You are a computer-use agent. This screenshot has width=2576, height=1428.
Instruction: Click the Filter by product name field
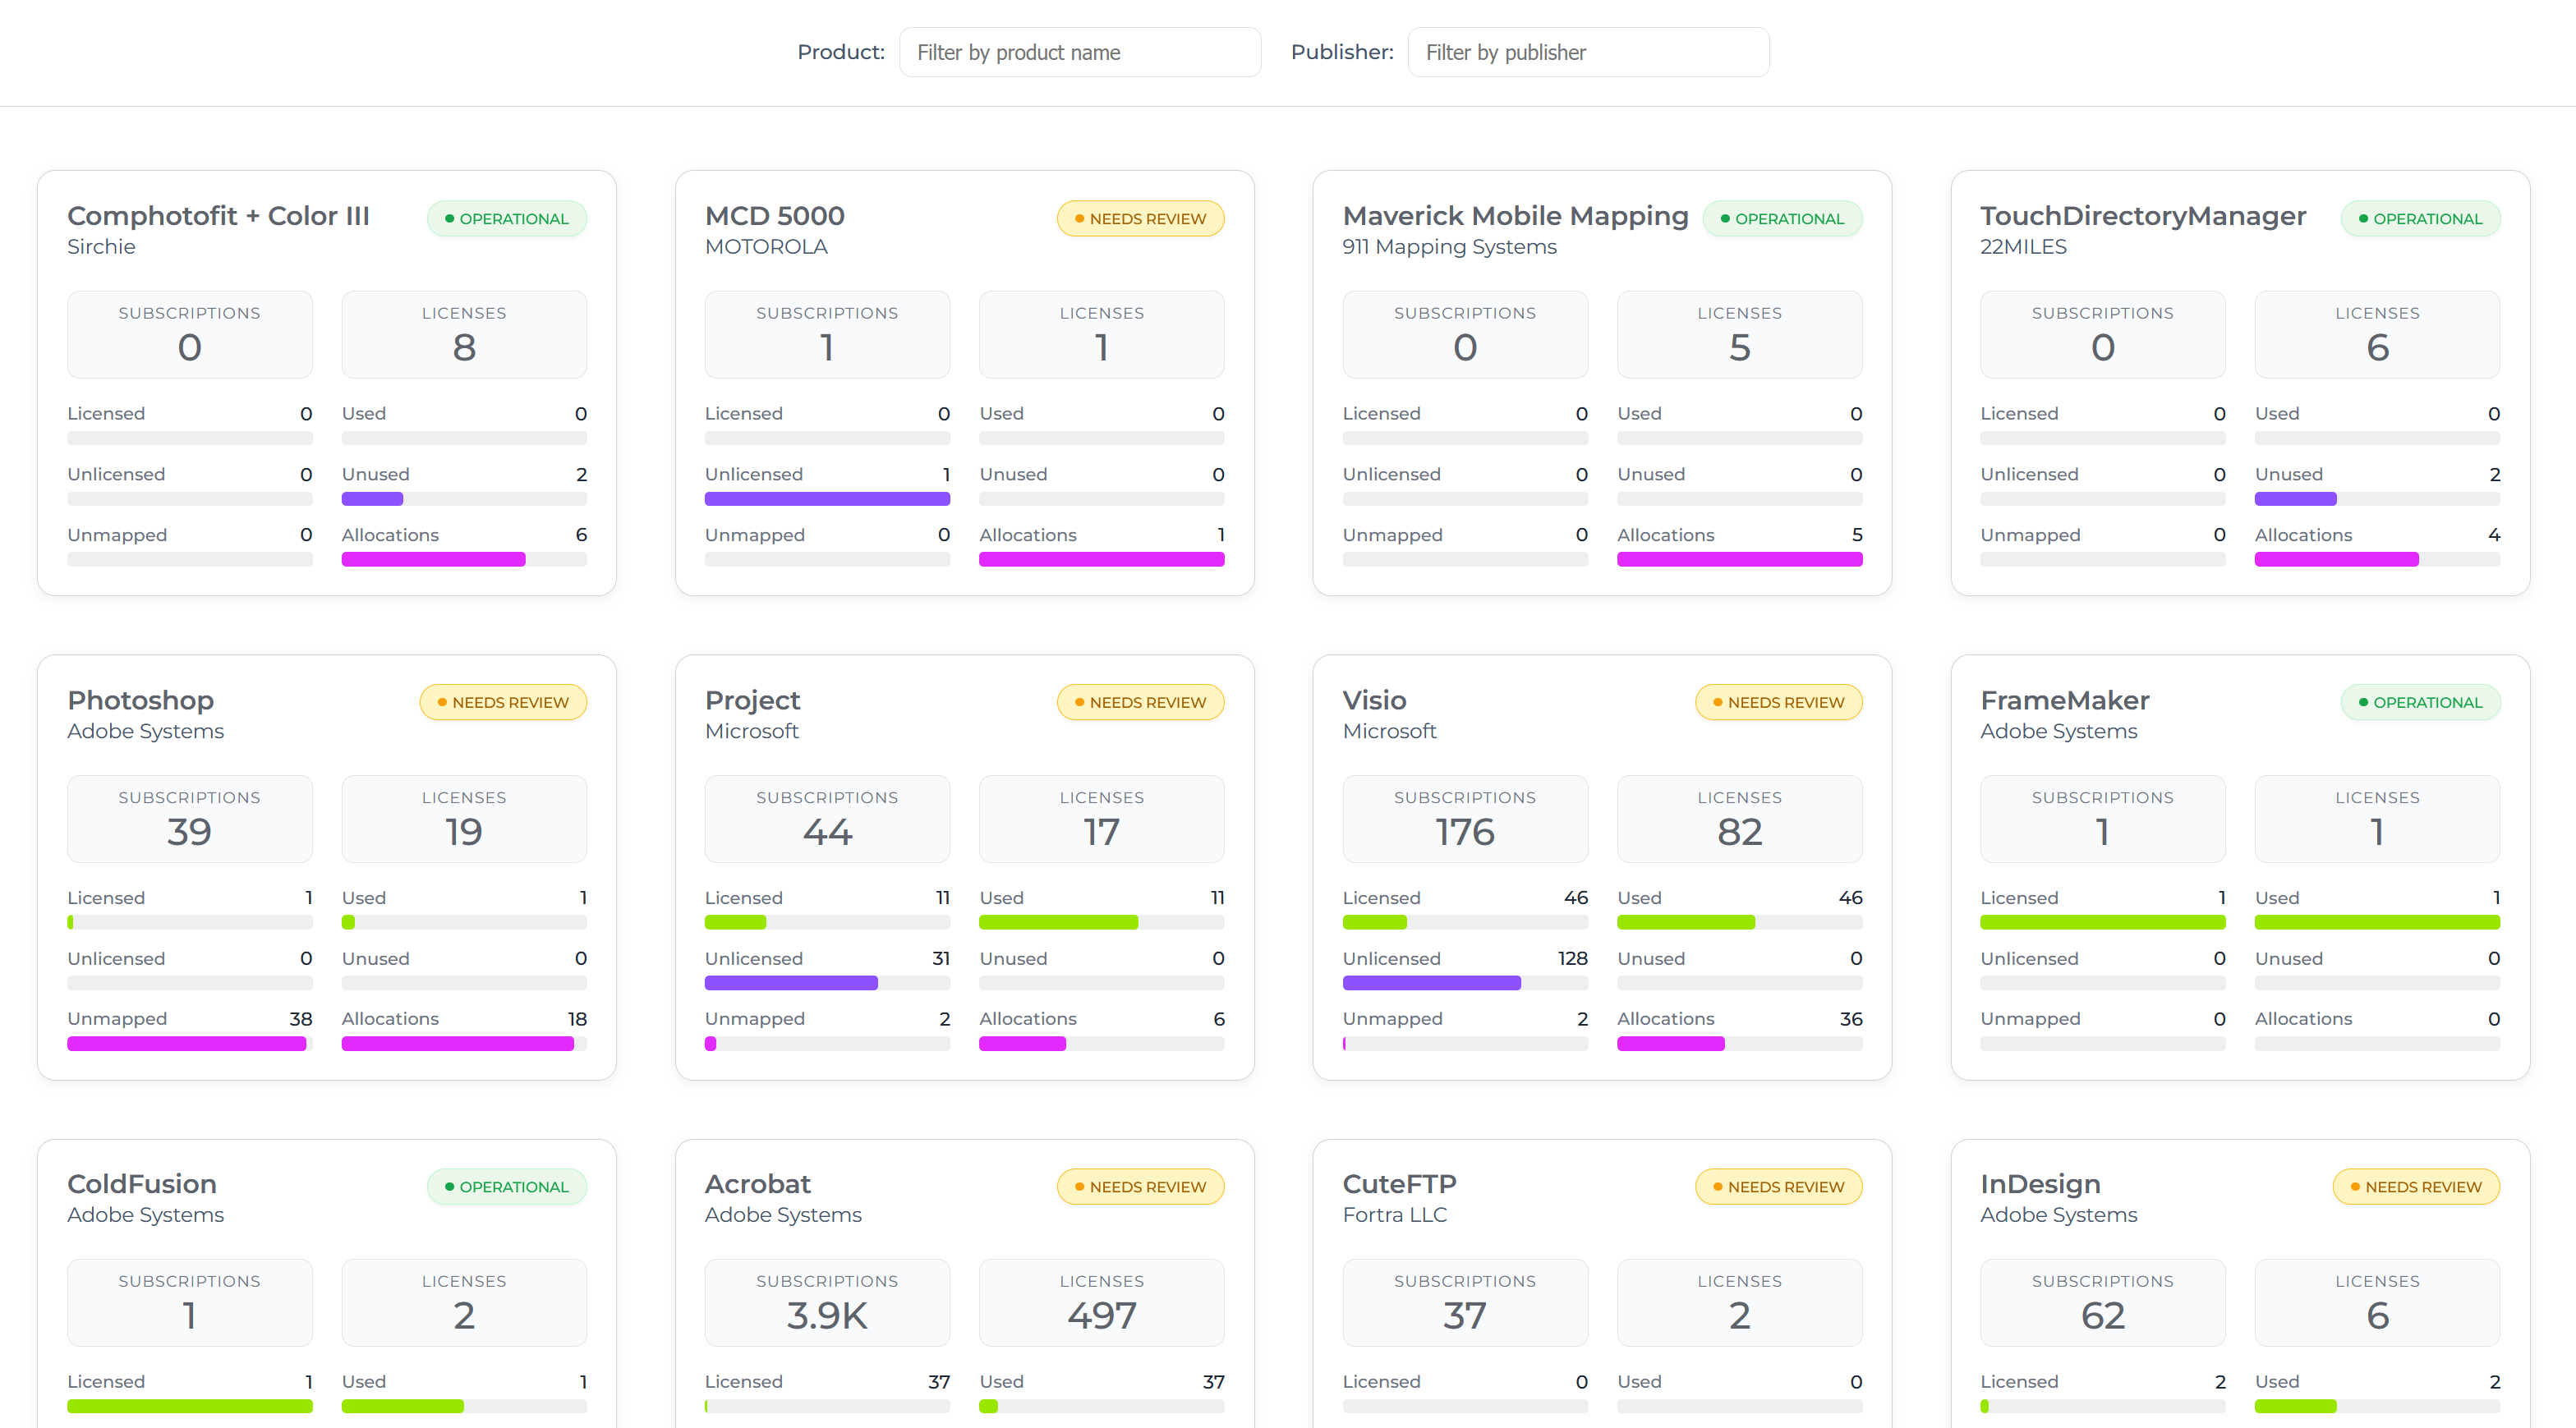pos(1079,52)
